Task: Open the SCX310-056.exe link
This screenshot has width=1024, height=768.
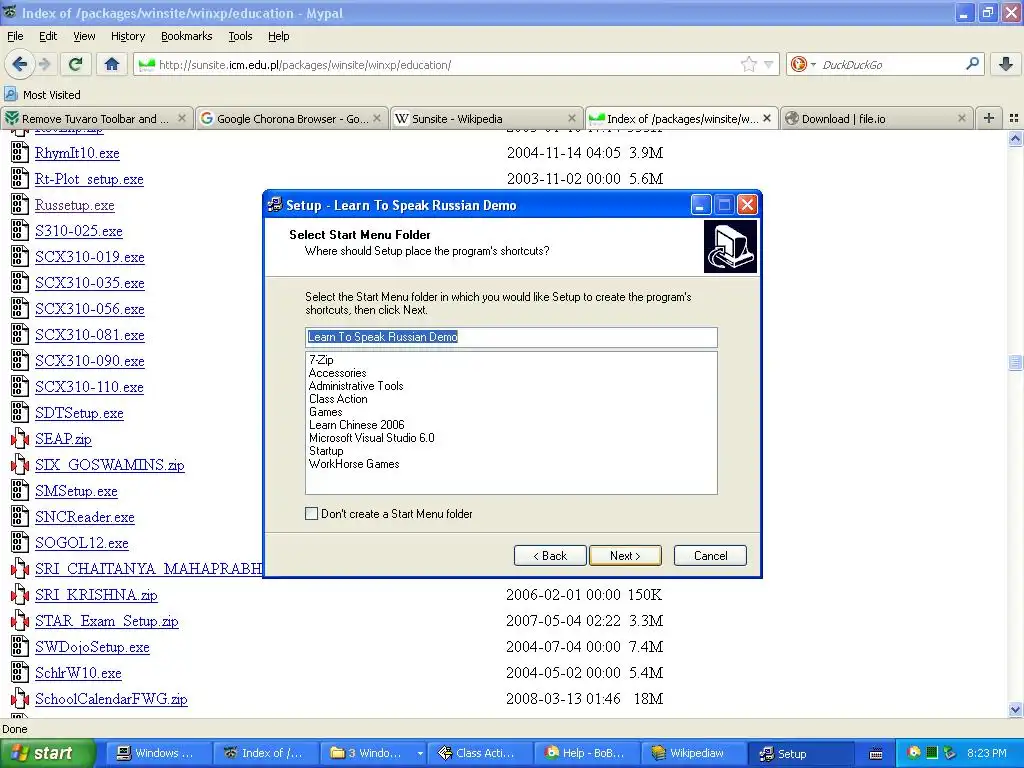Action: (89, 309)
